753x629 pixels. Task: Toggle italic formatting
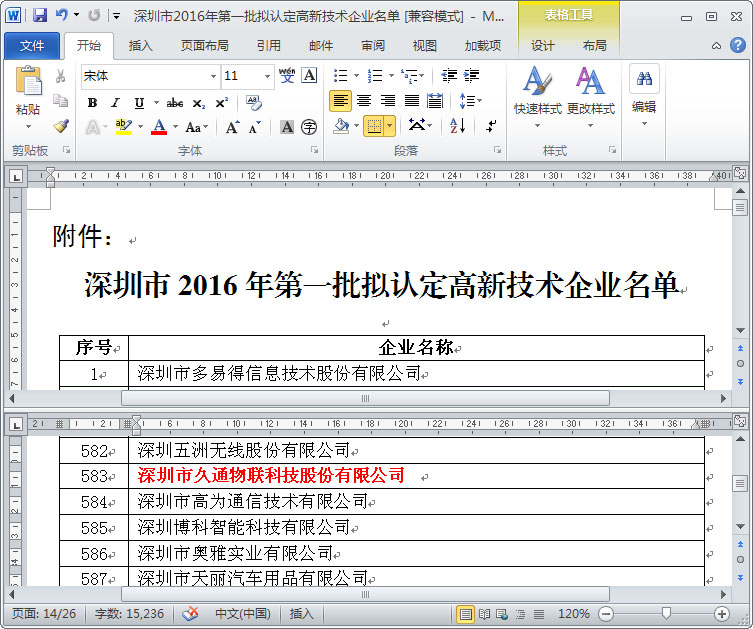[115, 102]
